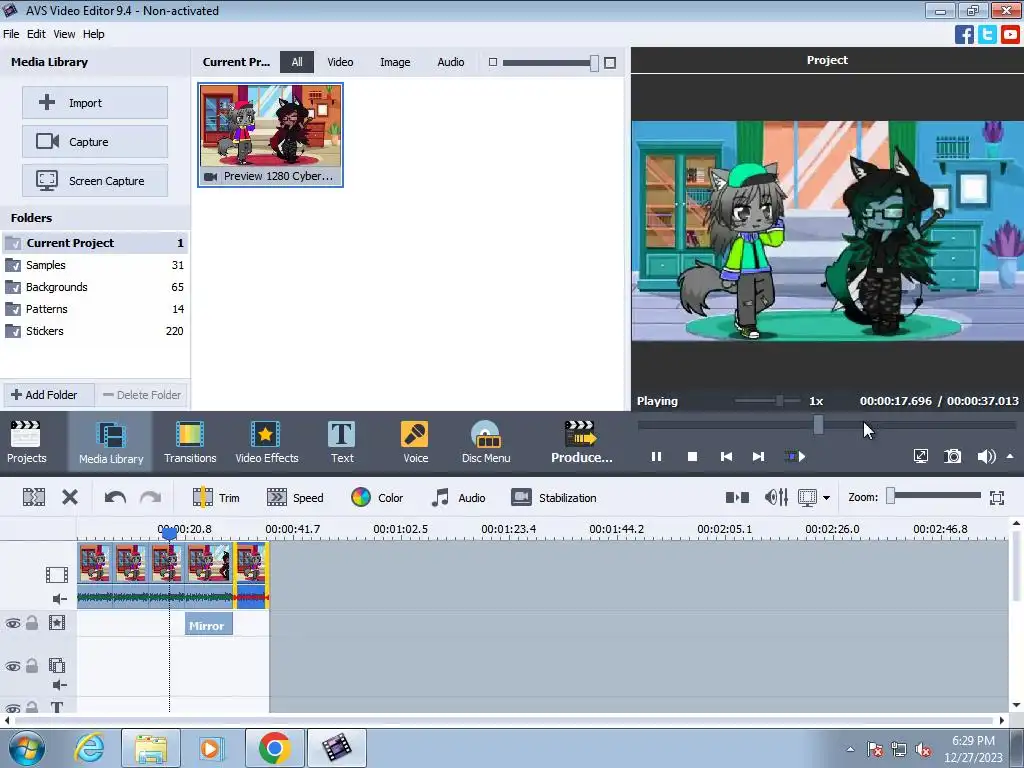Jump to previous frame

(x=726, y=456)
